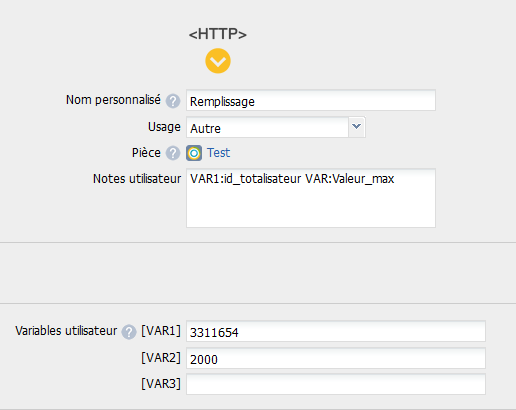Click the Test room icon
Screen dimensions: 516x410
pos(194,153)
